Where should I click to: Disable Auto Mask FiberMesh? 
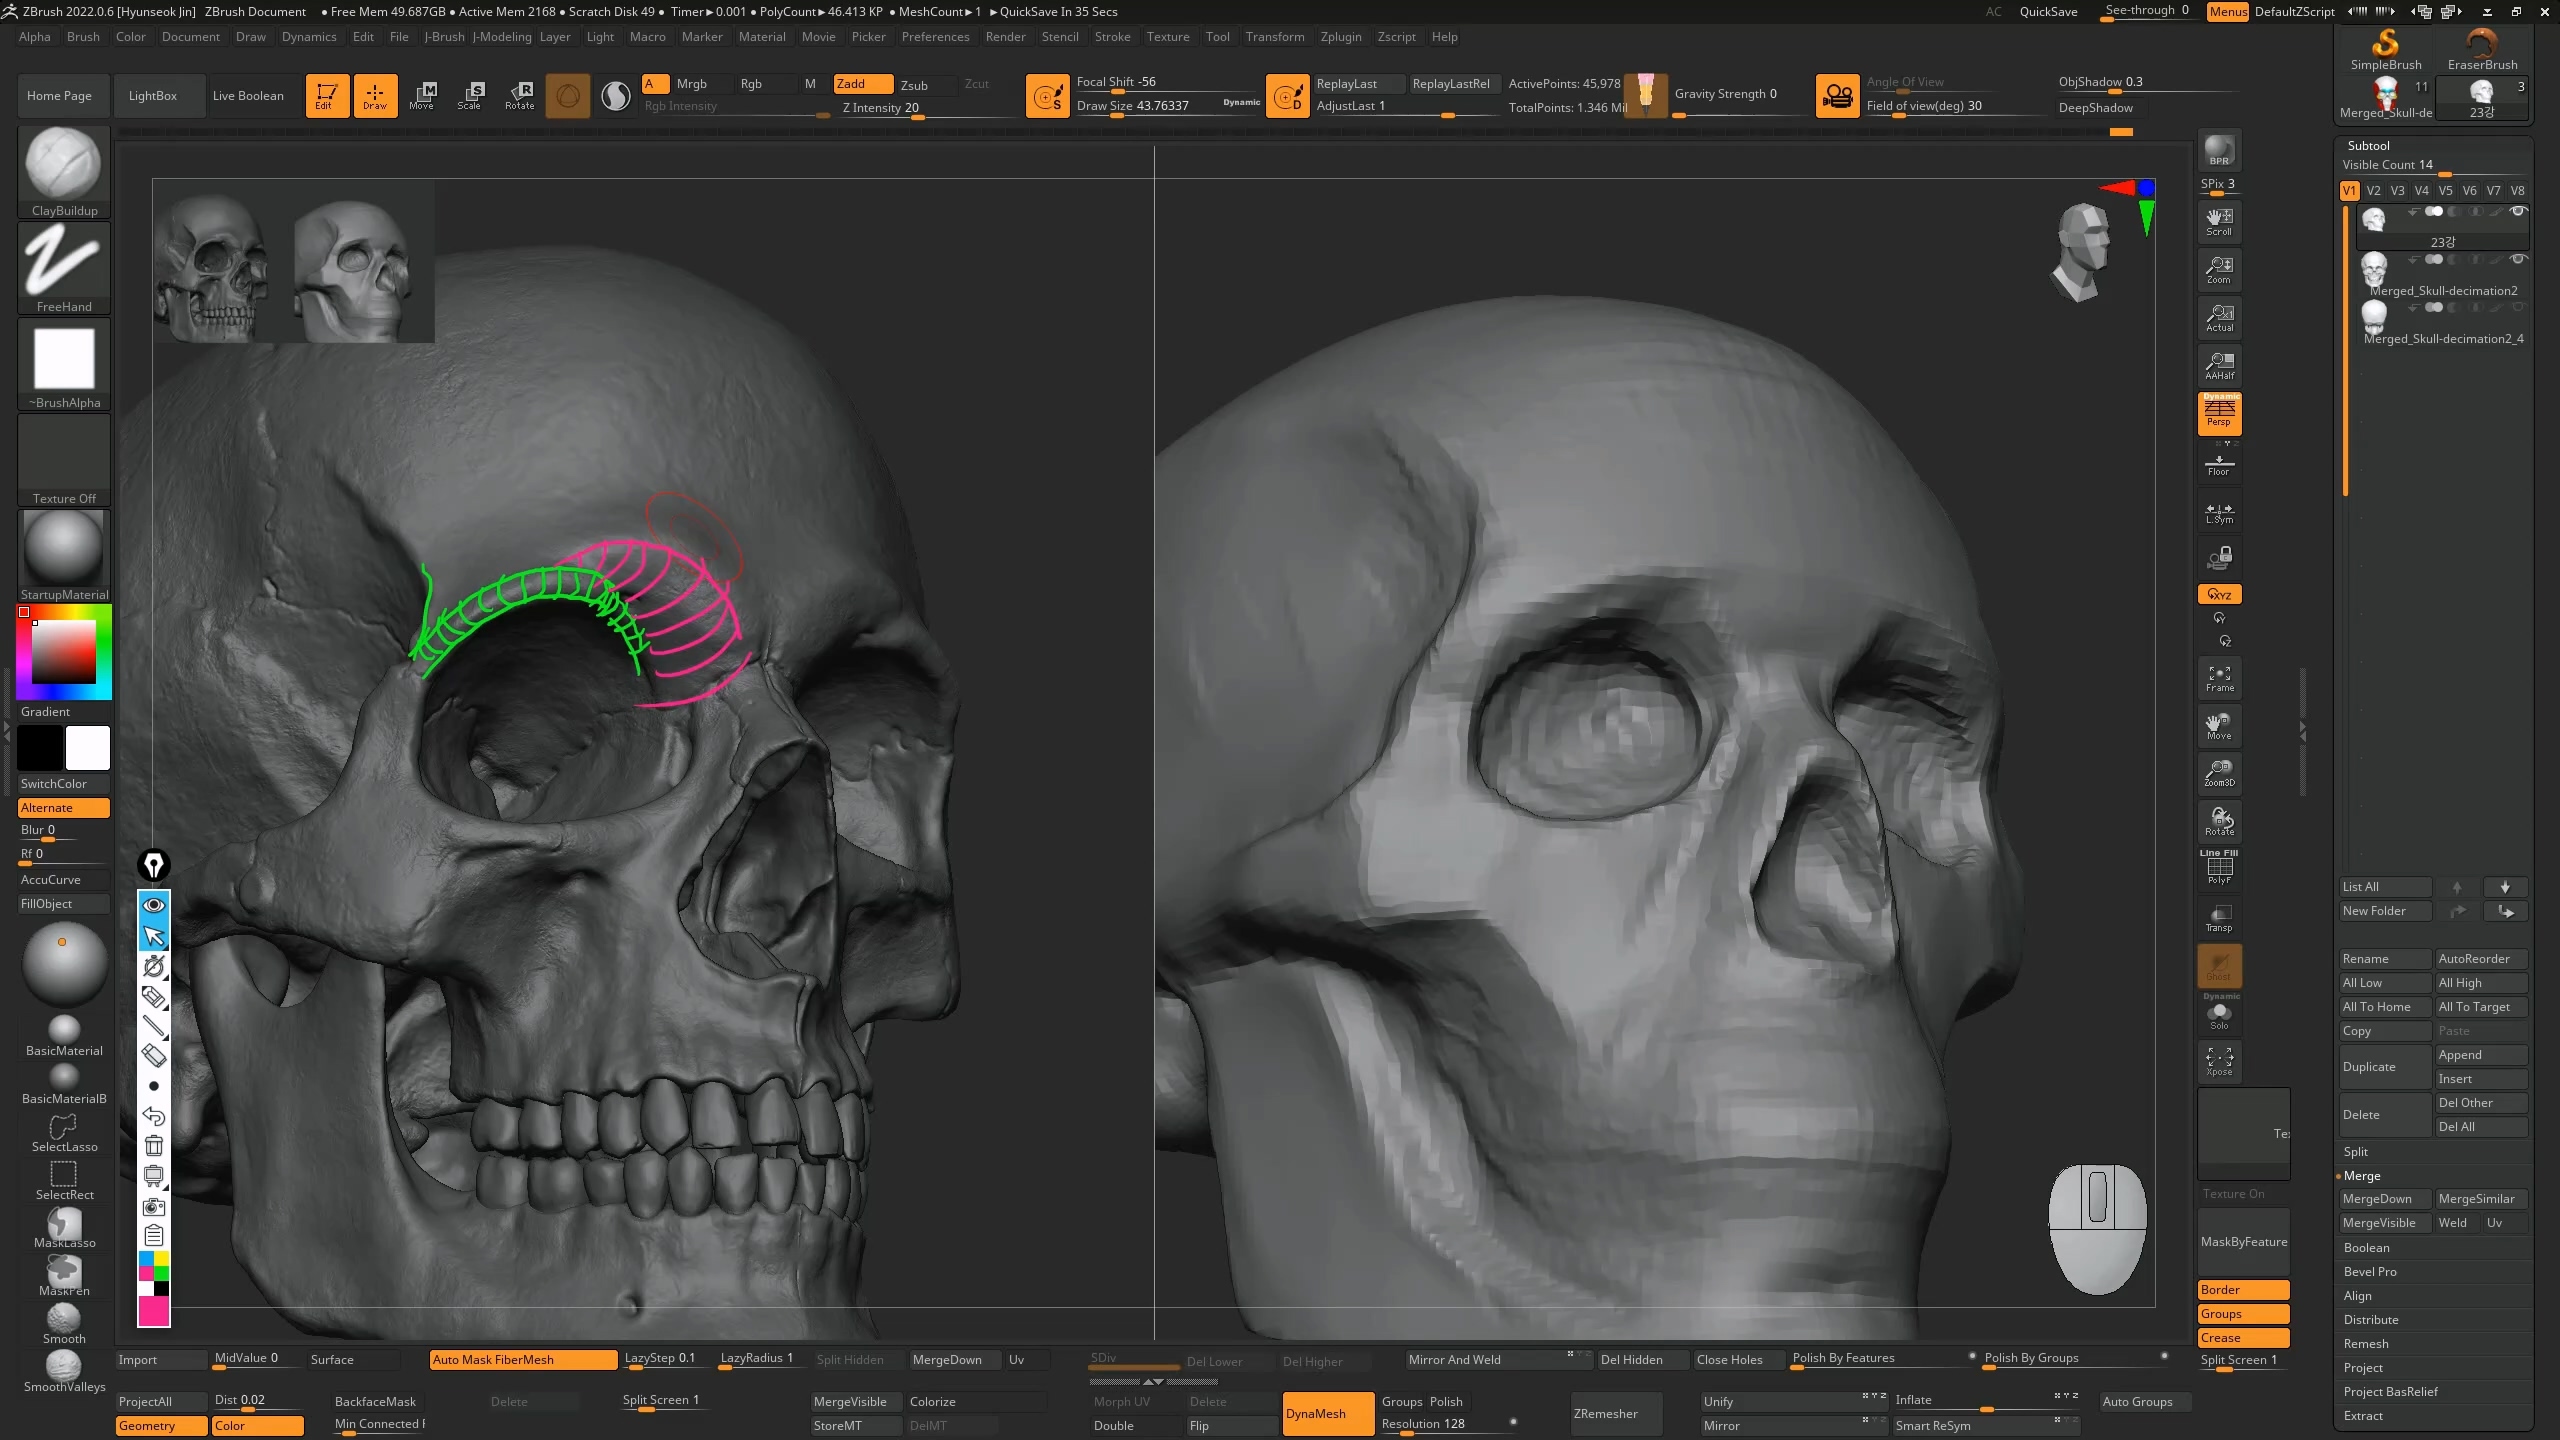click(x=522, y=1359)
